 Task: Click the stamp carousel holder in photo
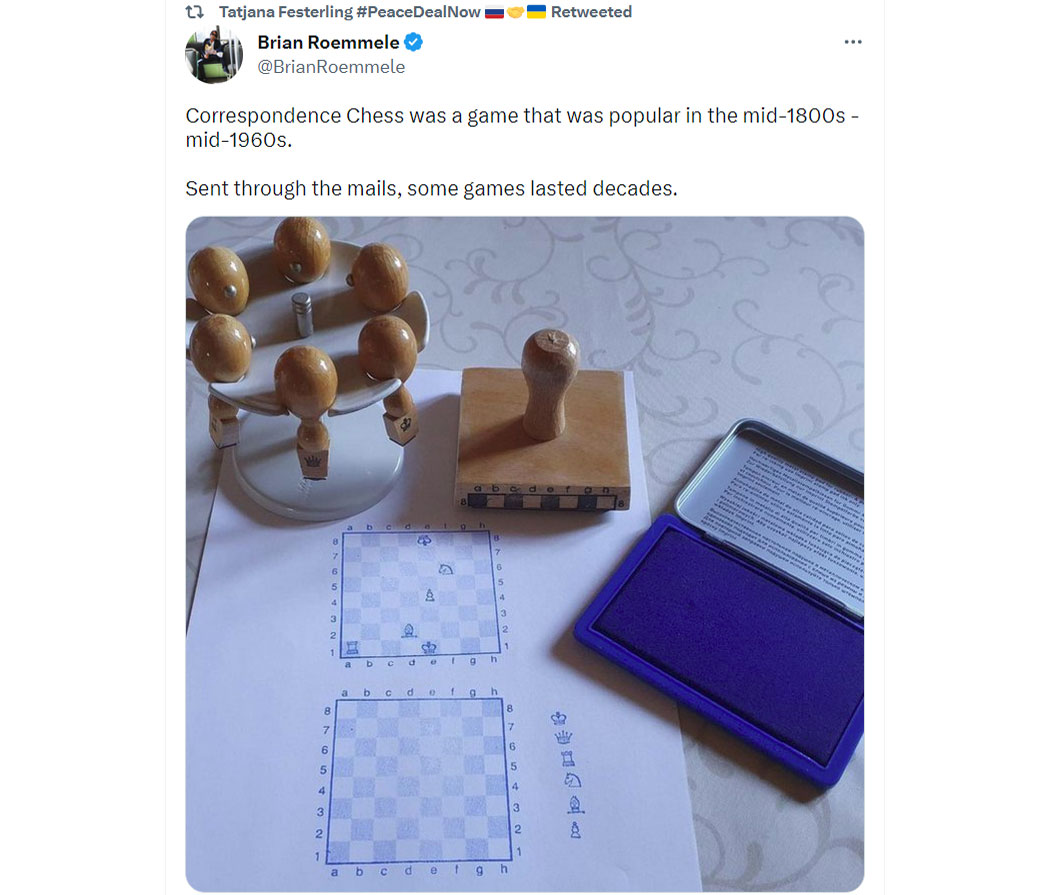pos(306,364)
